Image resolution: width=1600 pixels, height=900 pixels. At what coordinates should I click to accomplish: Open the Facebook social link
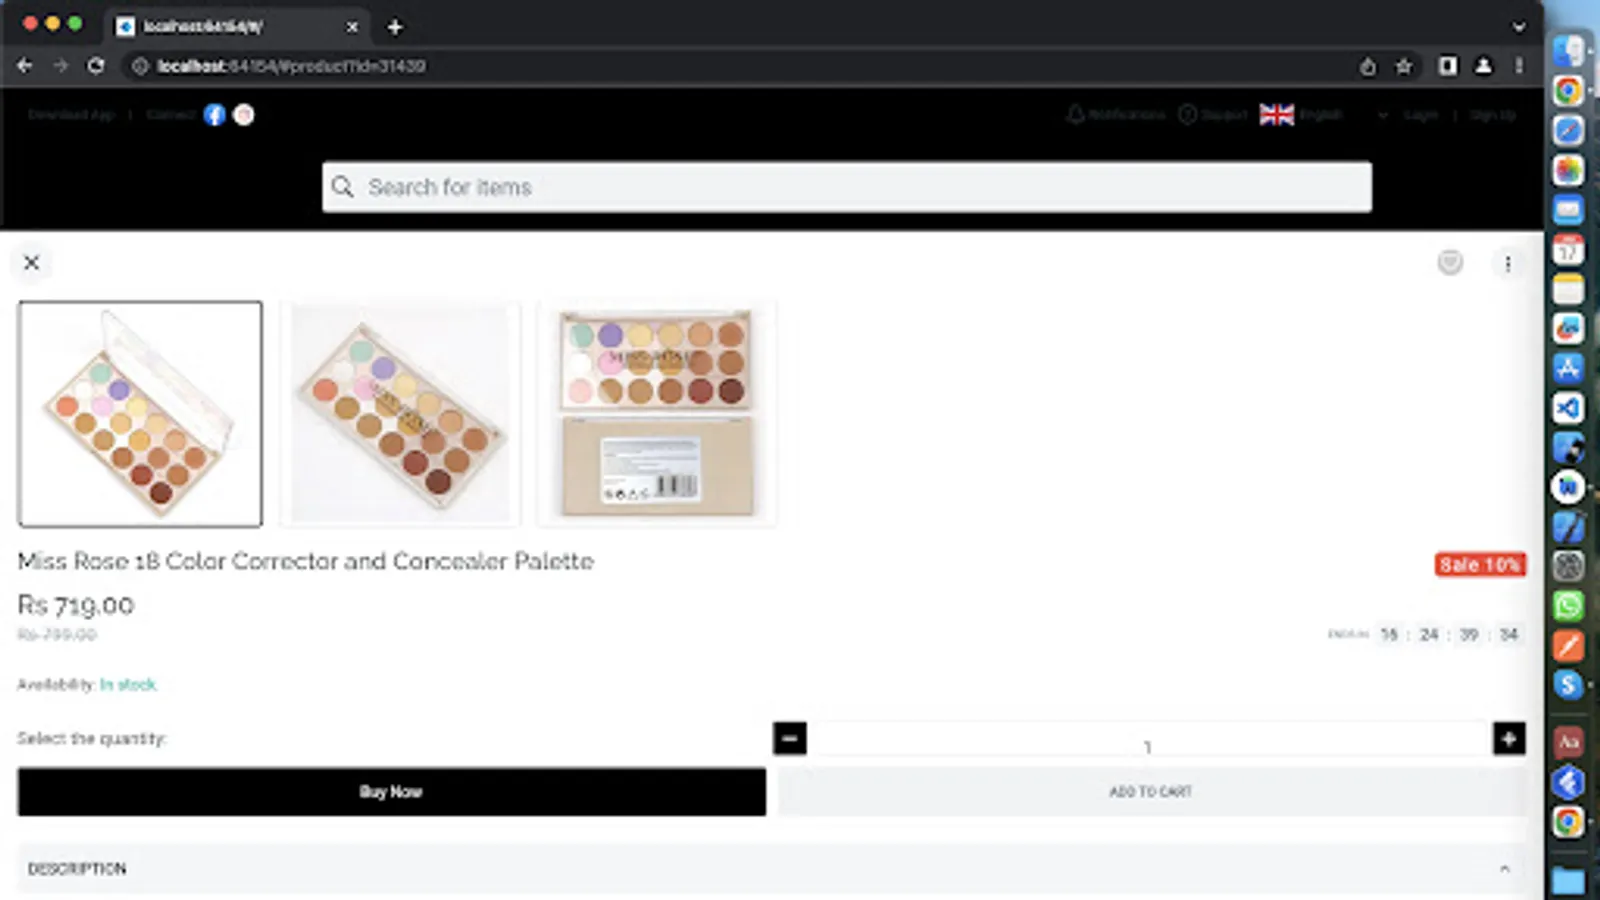(x=214, y=115)
